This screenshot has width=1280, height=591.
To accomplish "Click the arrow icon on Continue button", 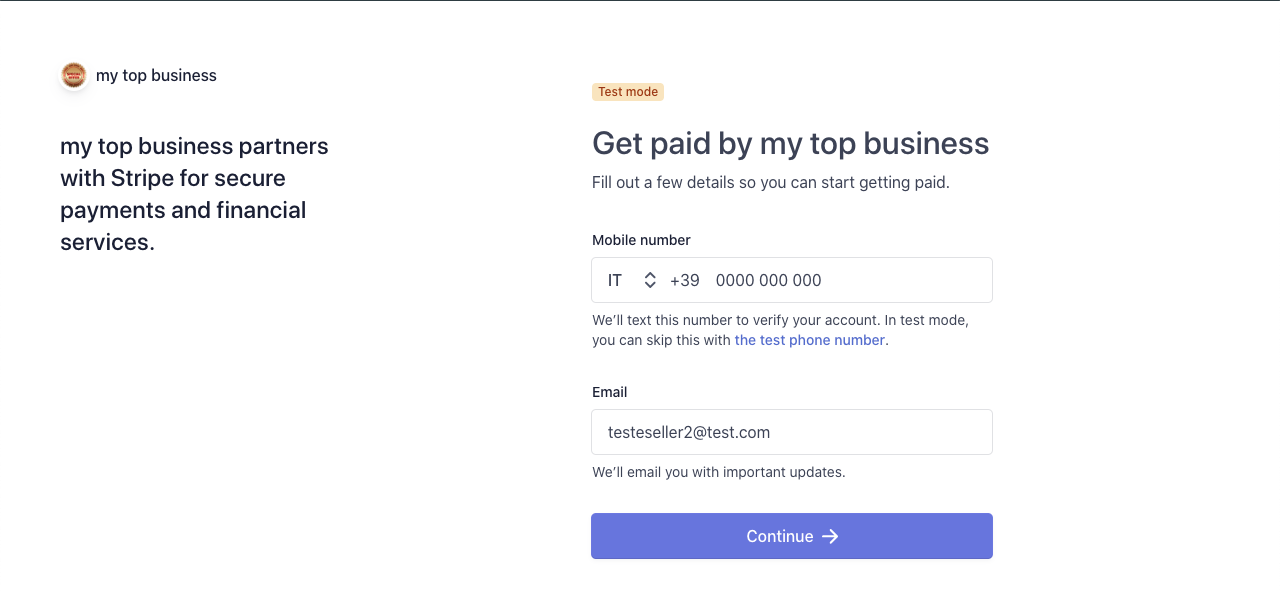I will tap(830, 537).
